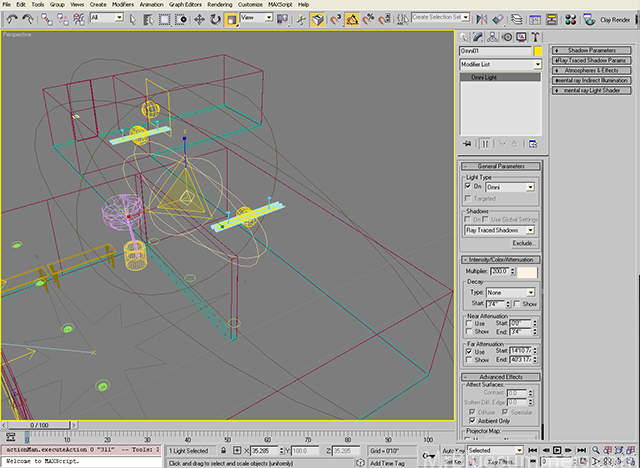Open the Customize menu

coord(250,4)
